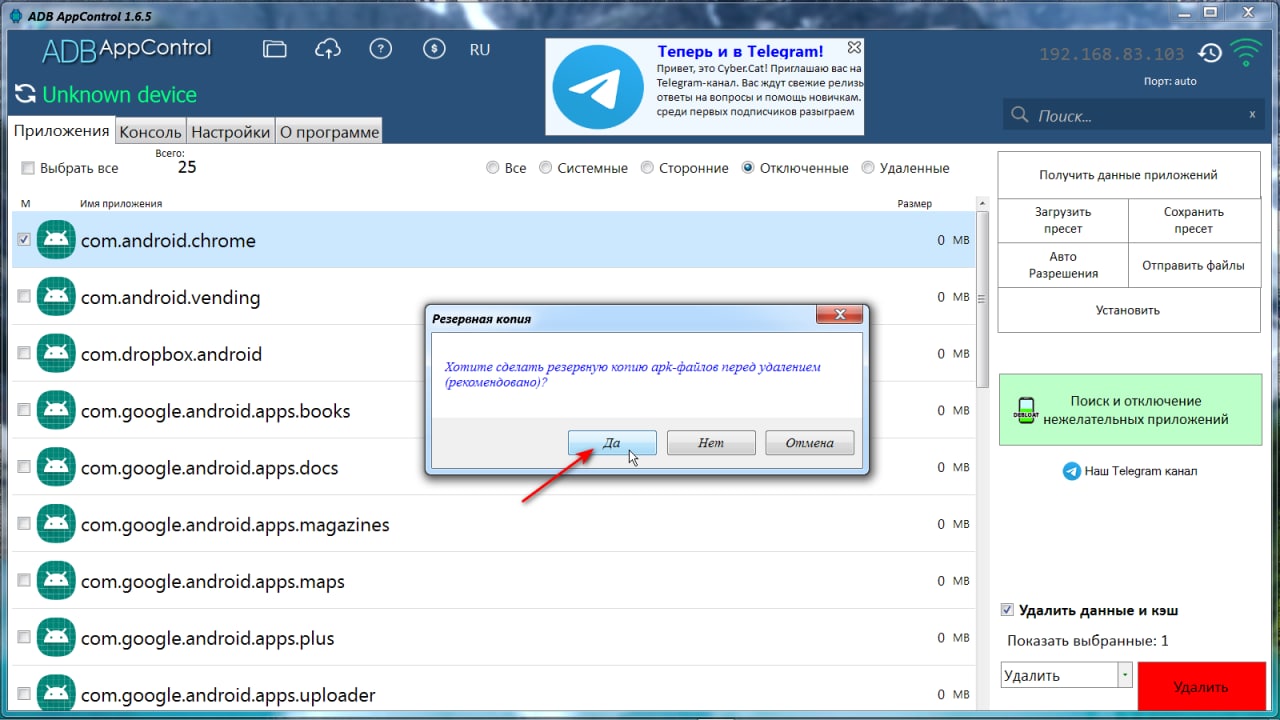The image size is (1280, 720).
Task: Select the Системные radio filter
Action: (545, 168)
